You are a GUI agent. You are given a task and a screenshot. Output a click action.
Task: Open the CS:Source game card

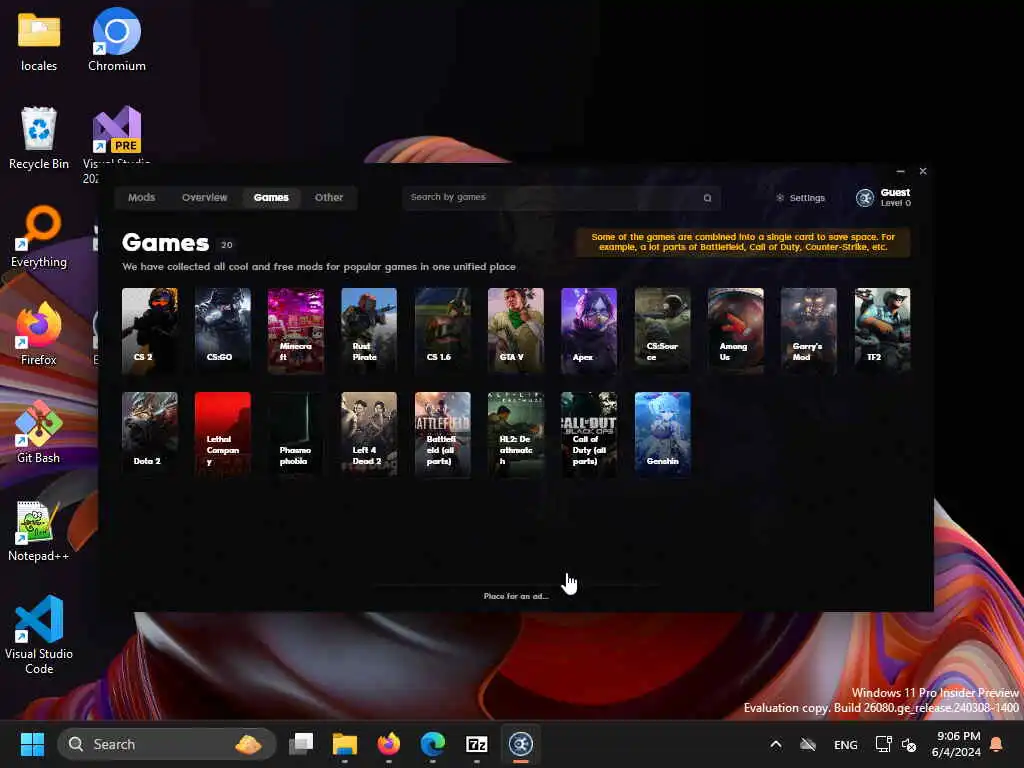tap(663, 330)
